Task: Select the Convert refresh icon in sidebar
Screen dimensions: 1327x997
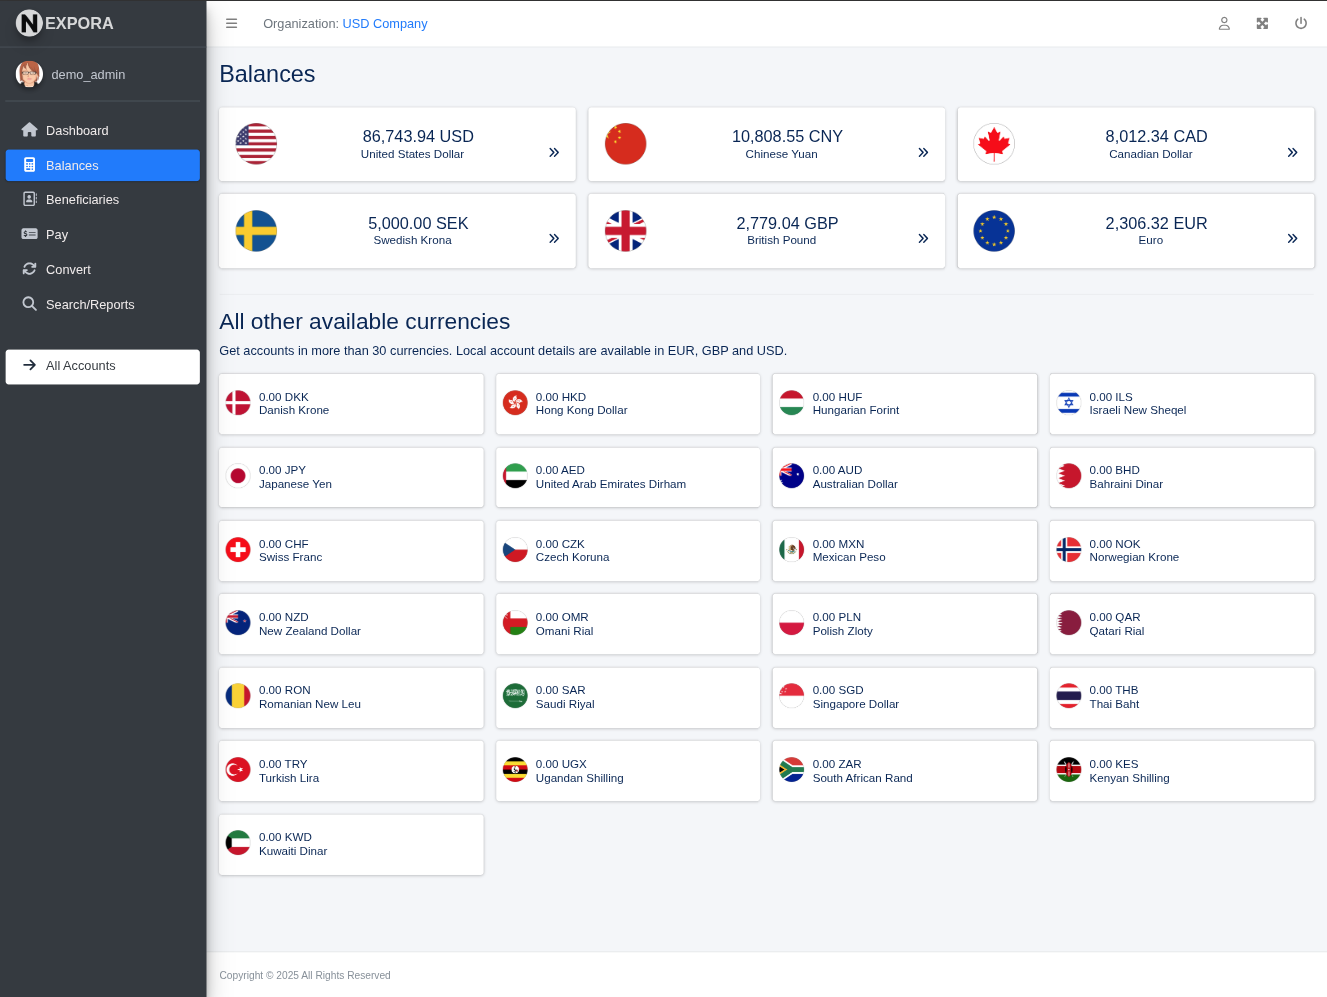Action: [x=30, y=269]
